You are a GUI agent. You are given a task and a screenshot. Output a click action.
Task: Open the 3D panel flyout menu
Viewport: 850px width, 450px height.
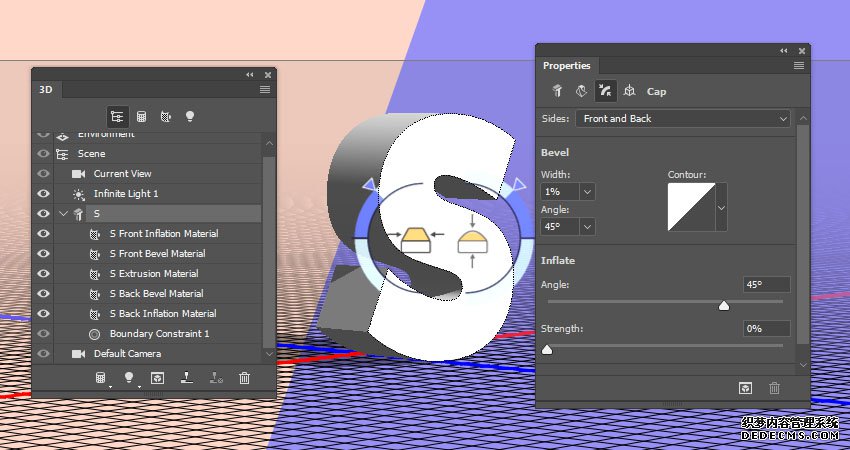tap(265, 90)
